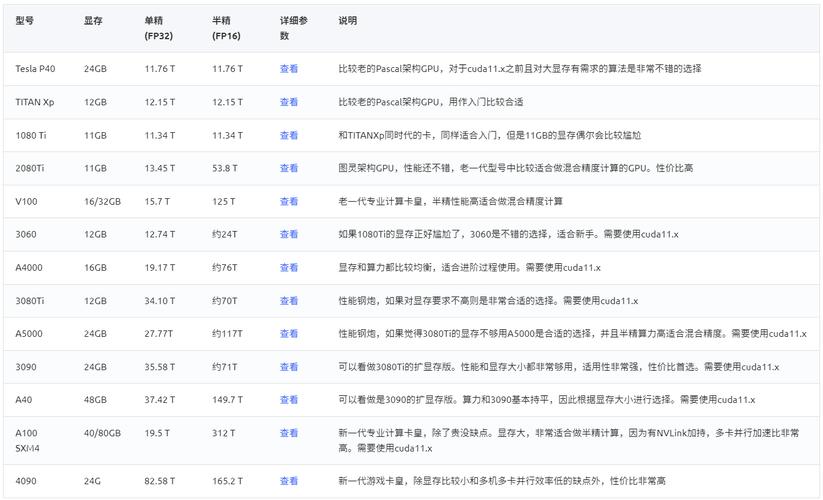This screenshot has height=500, width=823.
Task: Click the V100 description text
Action: pyautogui.click(x=450, y=201)
